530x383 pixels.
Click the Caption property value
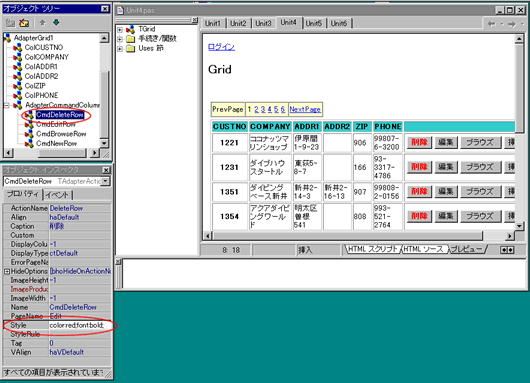click(80, 226)
